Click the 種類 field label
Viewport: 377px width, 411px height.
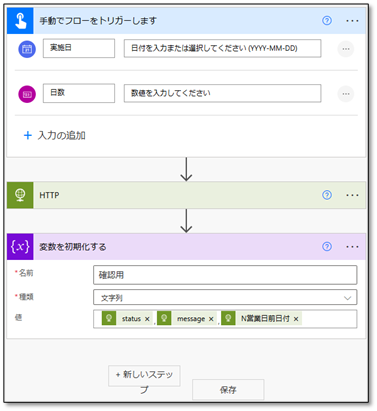[x=26, y=297]
